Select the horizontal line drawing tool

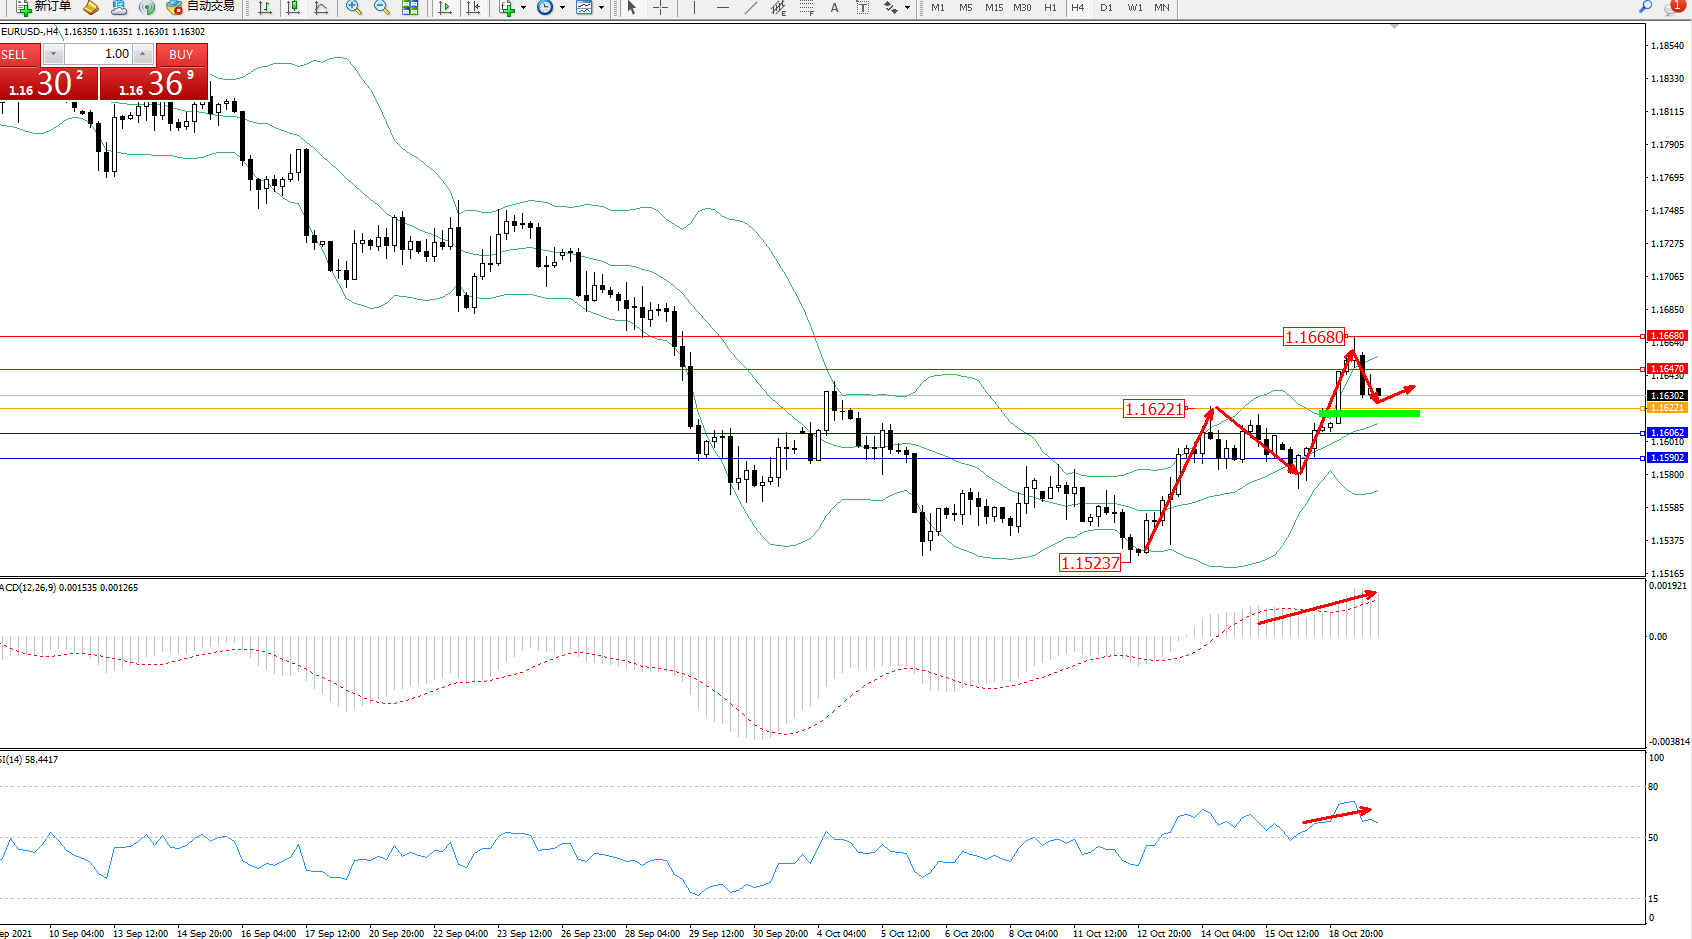tap(723, 7)
